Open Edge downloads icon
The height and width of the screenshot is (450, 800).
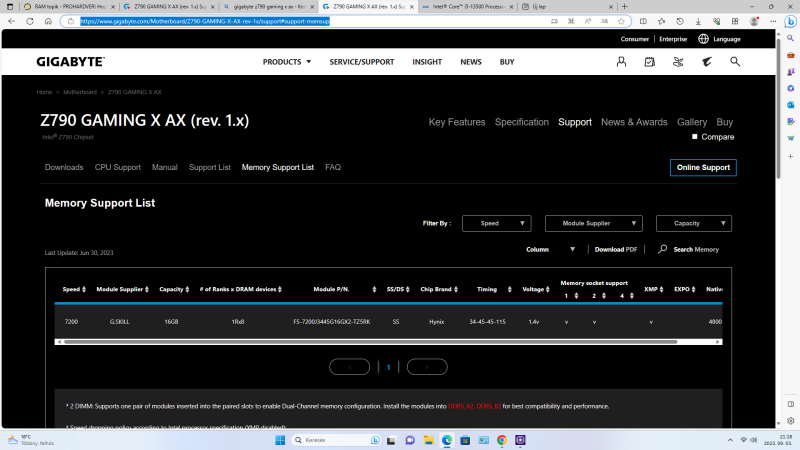point(698,21)
